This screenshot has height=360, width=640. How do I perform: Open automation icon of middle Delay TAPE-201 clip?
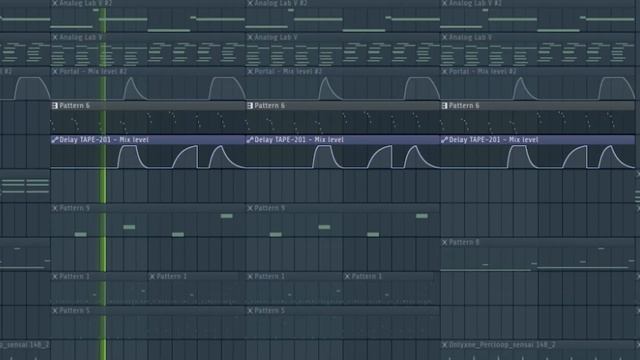point(250,140)
